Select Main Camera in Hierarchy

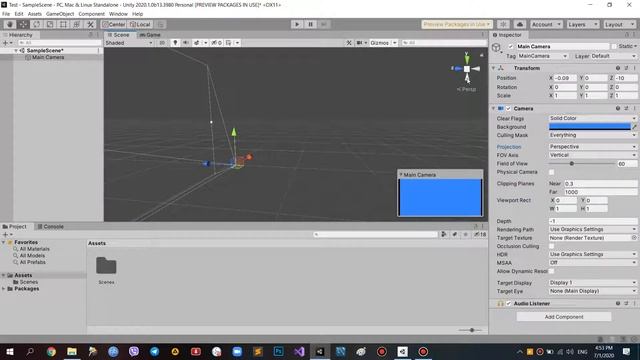[48, 58]
